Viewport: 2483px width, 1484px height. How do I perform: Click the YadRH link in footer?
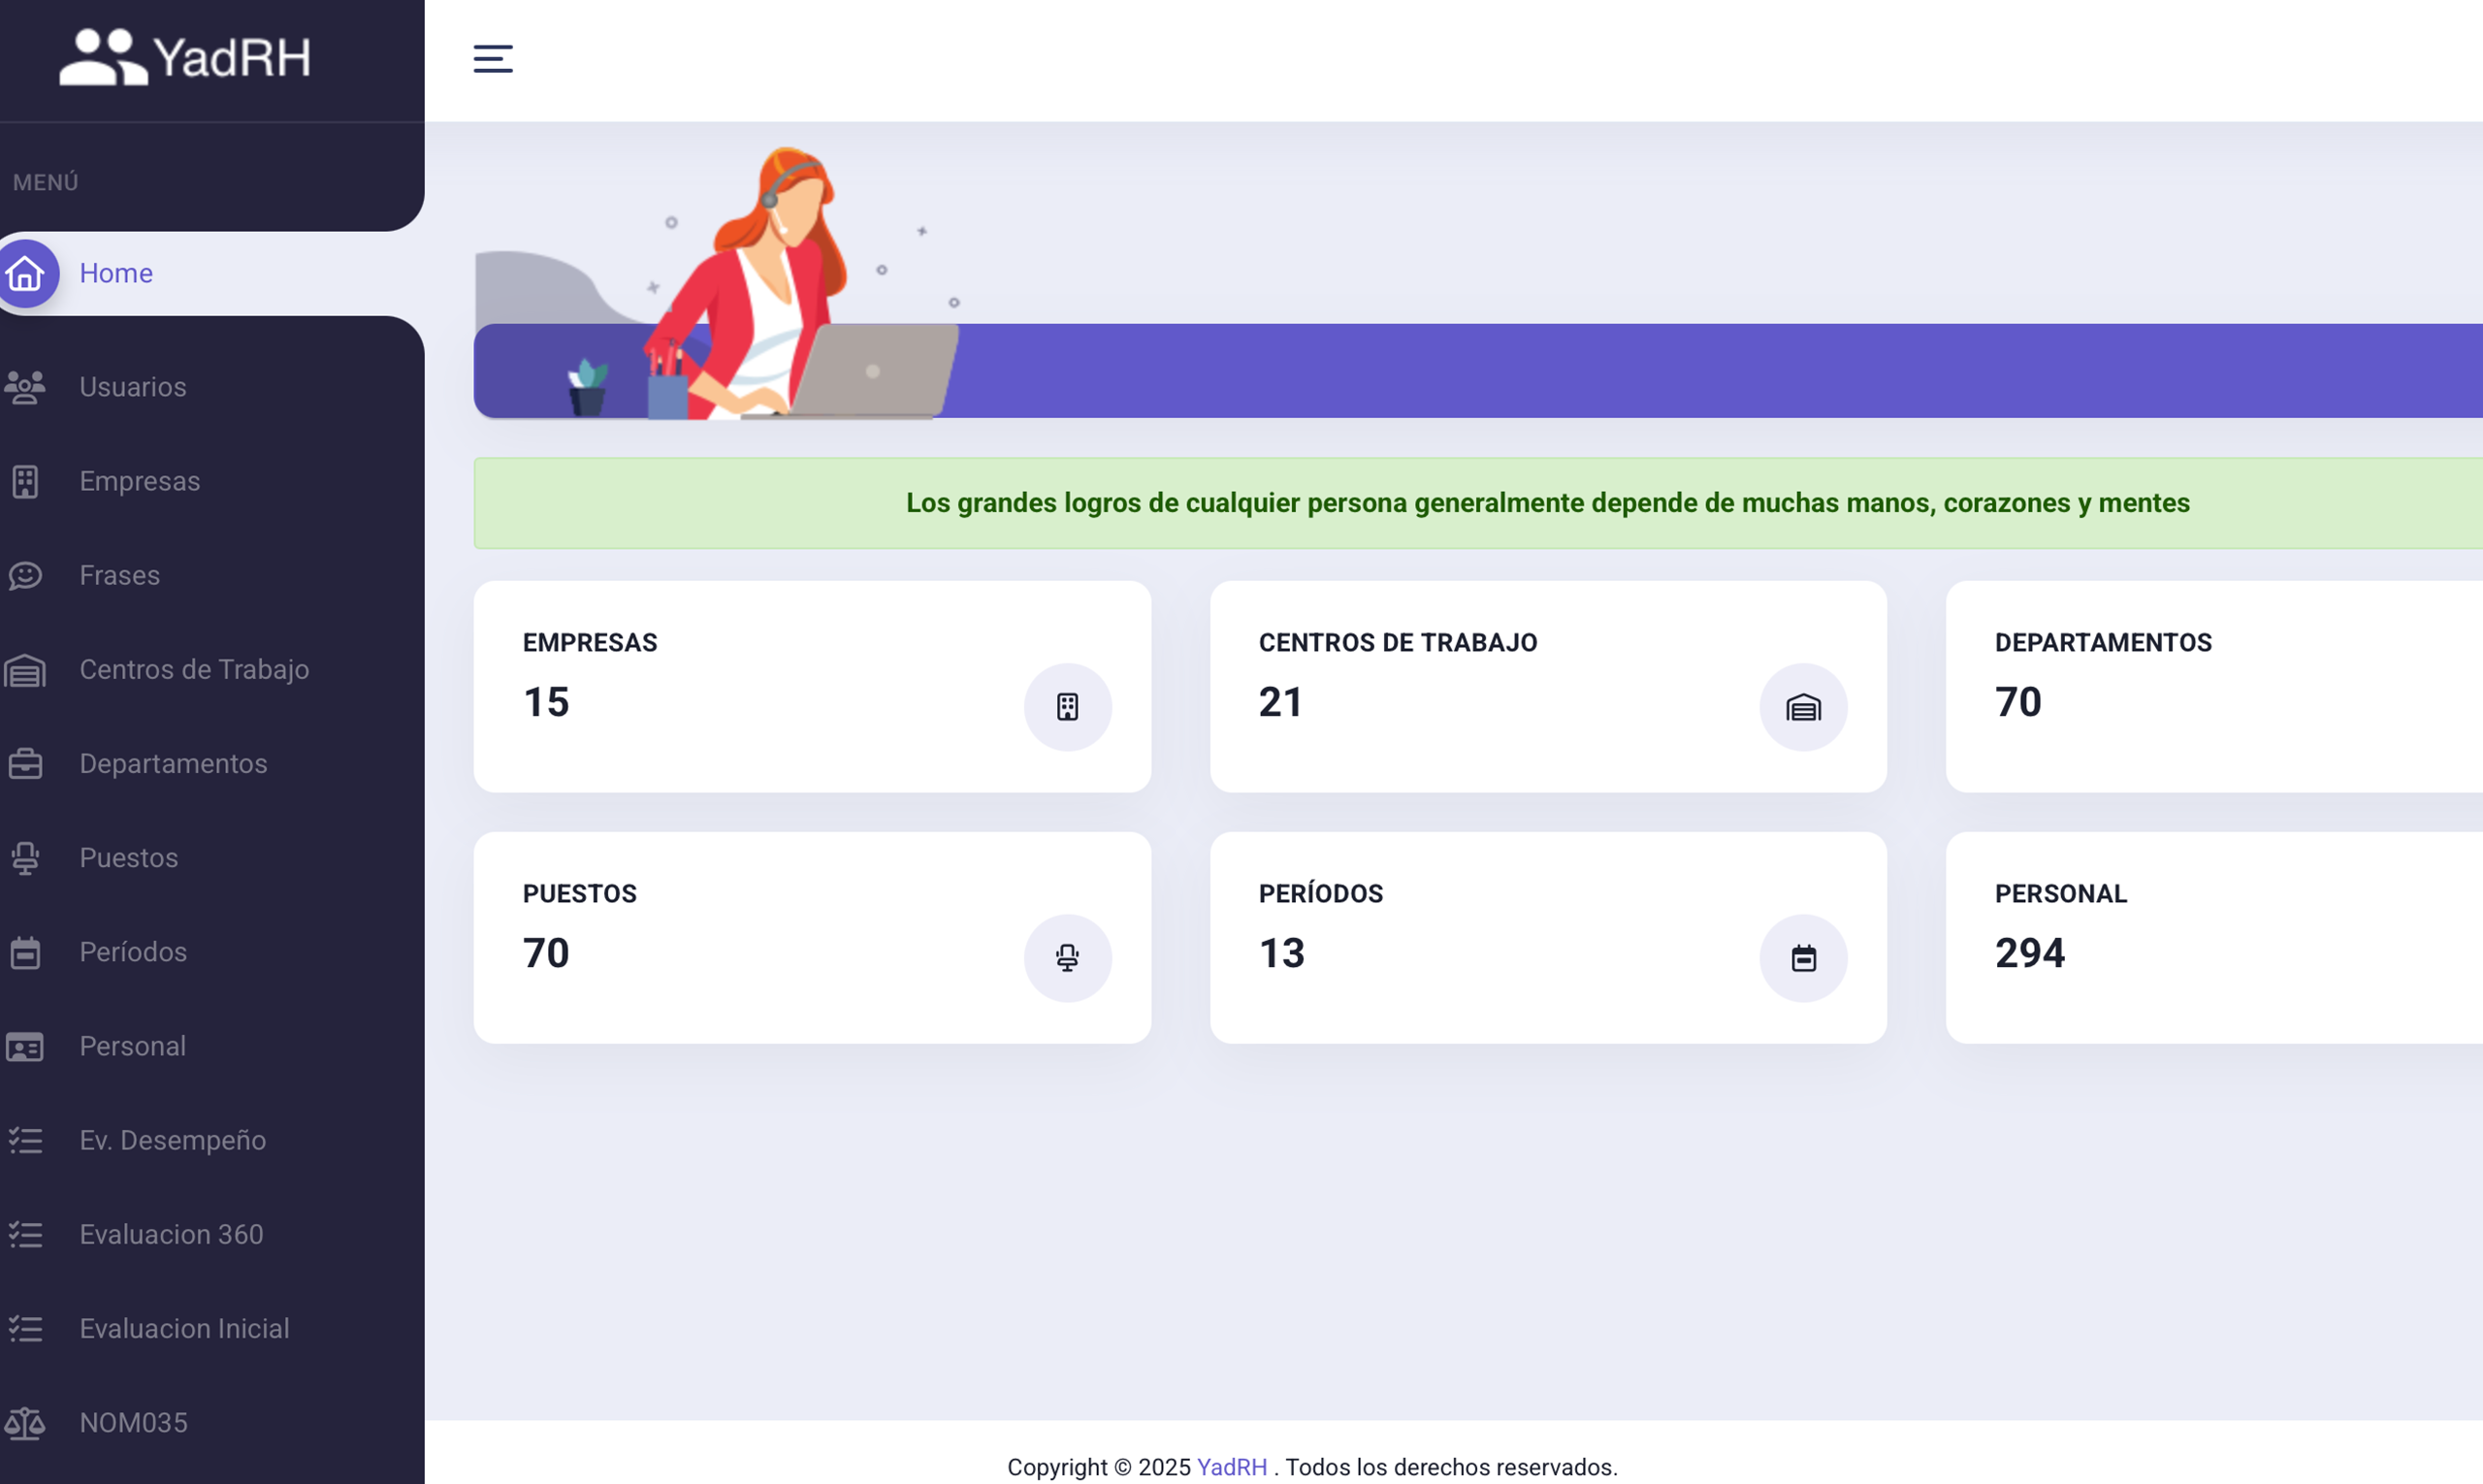pyautogui.click(x=1231, y=1467)
